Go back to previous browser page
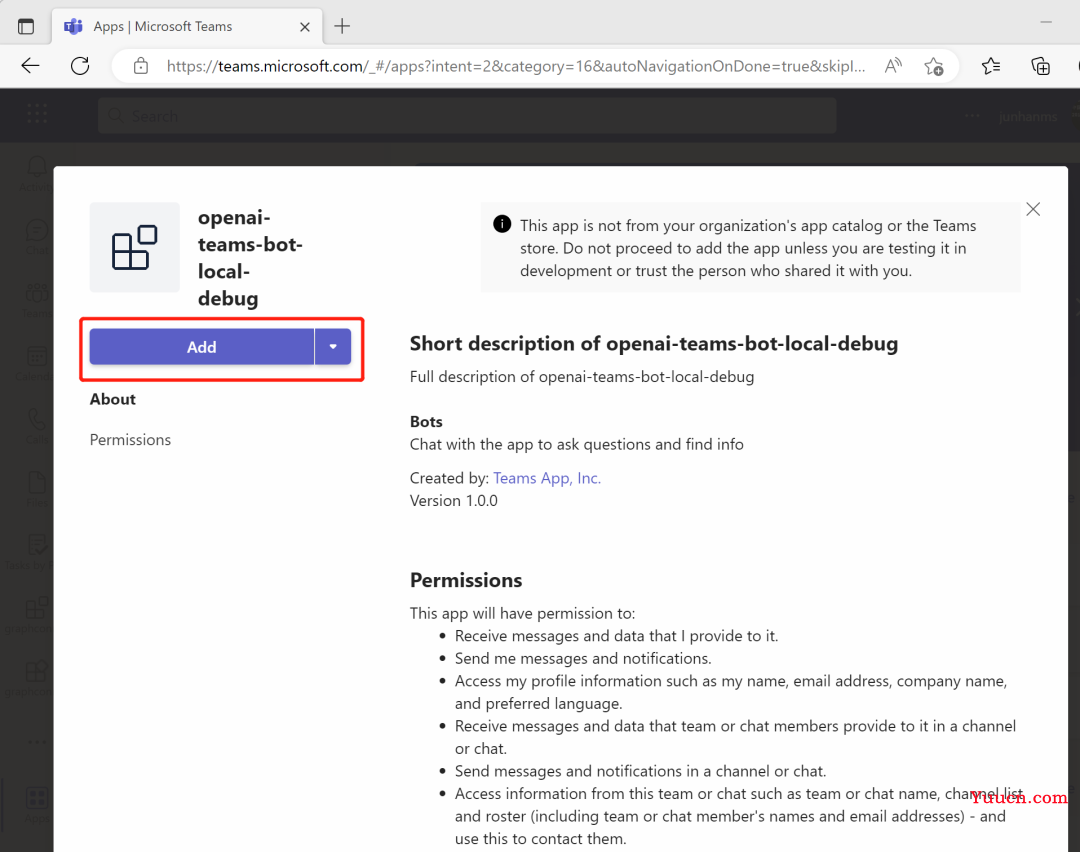This screenshot has height=852, width=1080. 30,66
